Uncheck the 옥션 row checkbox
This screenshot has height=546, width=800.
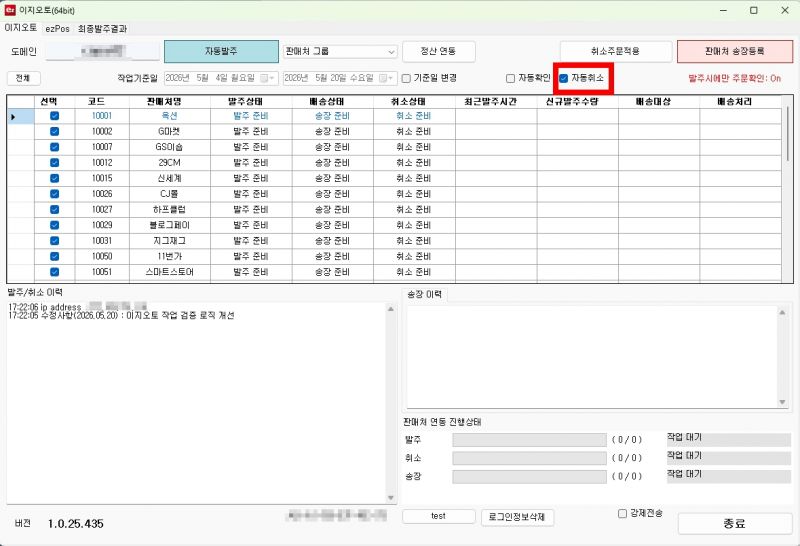55,116
